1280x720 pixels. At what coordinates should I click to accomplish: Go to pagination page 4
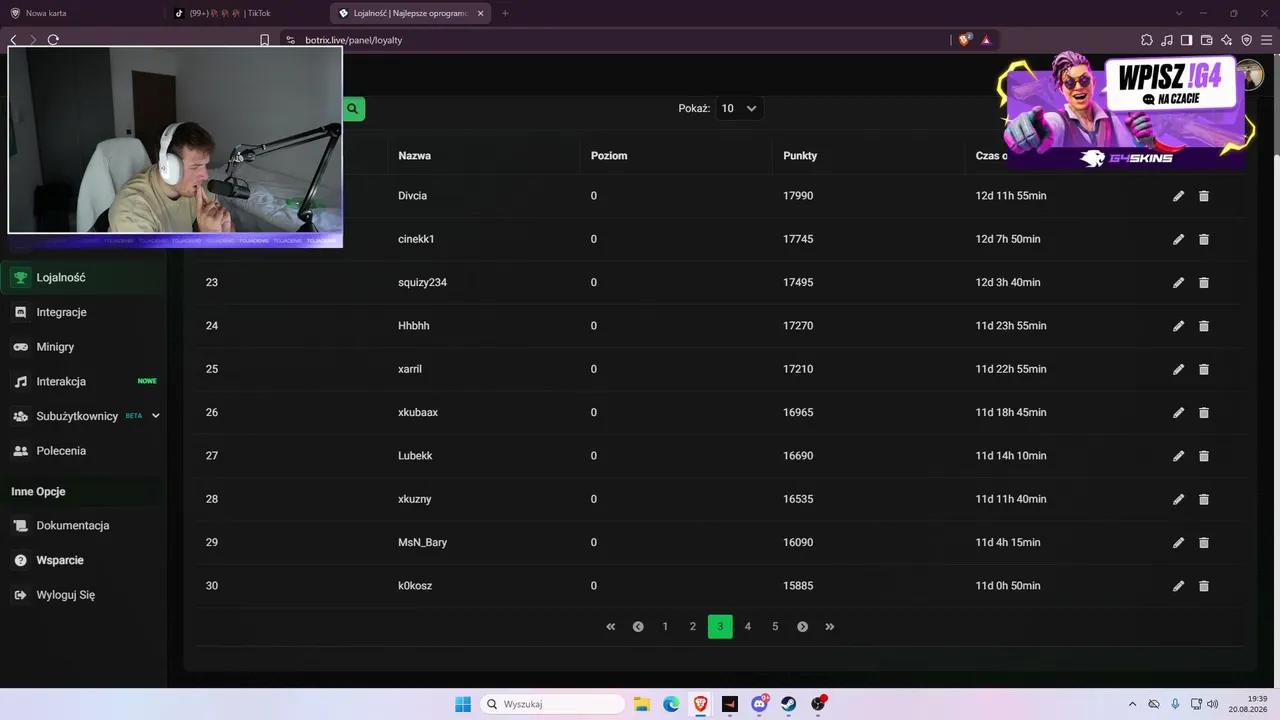[x=747, y=627]
